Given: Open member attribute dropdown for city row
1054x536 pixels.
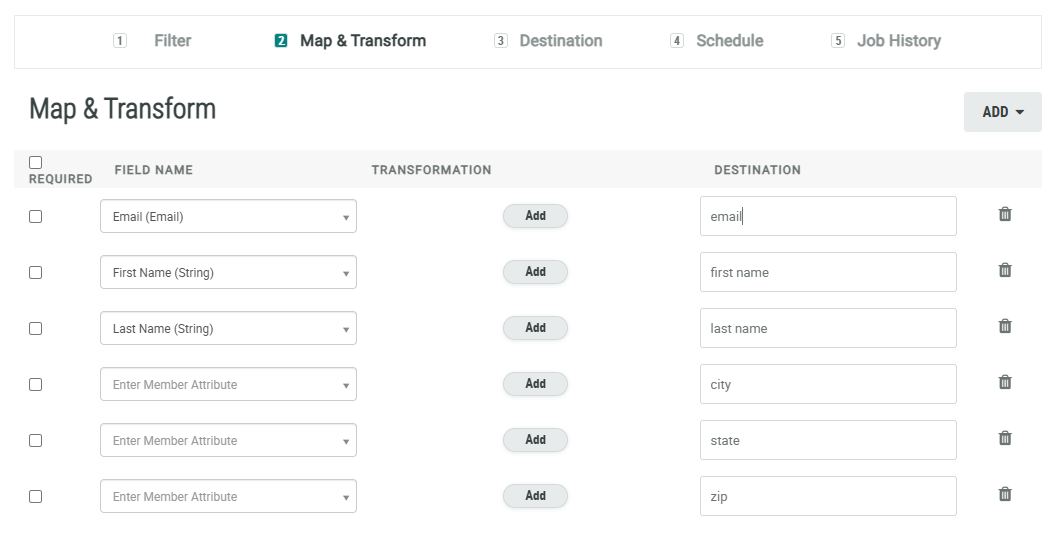Looking at the screenshot, I should (228, 384).
